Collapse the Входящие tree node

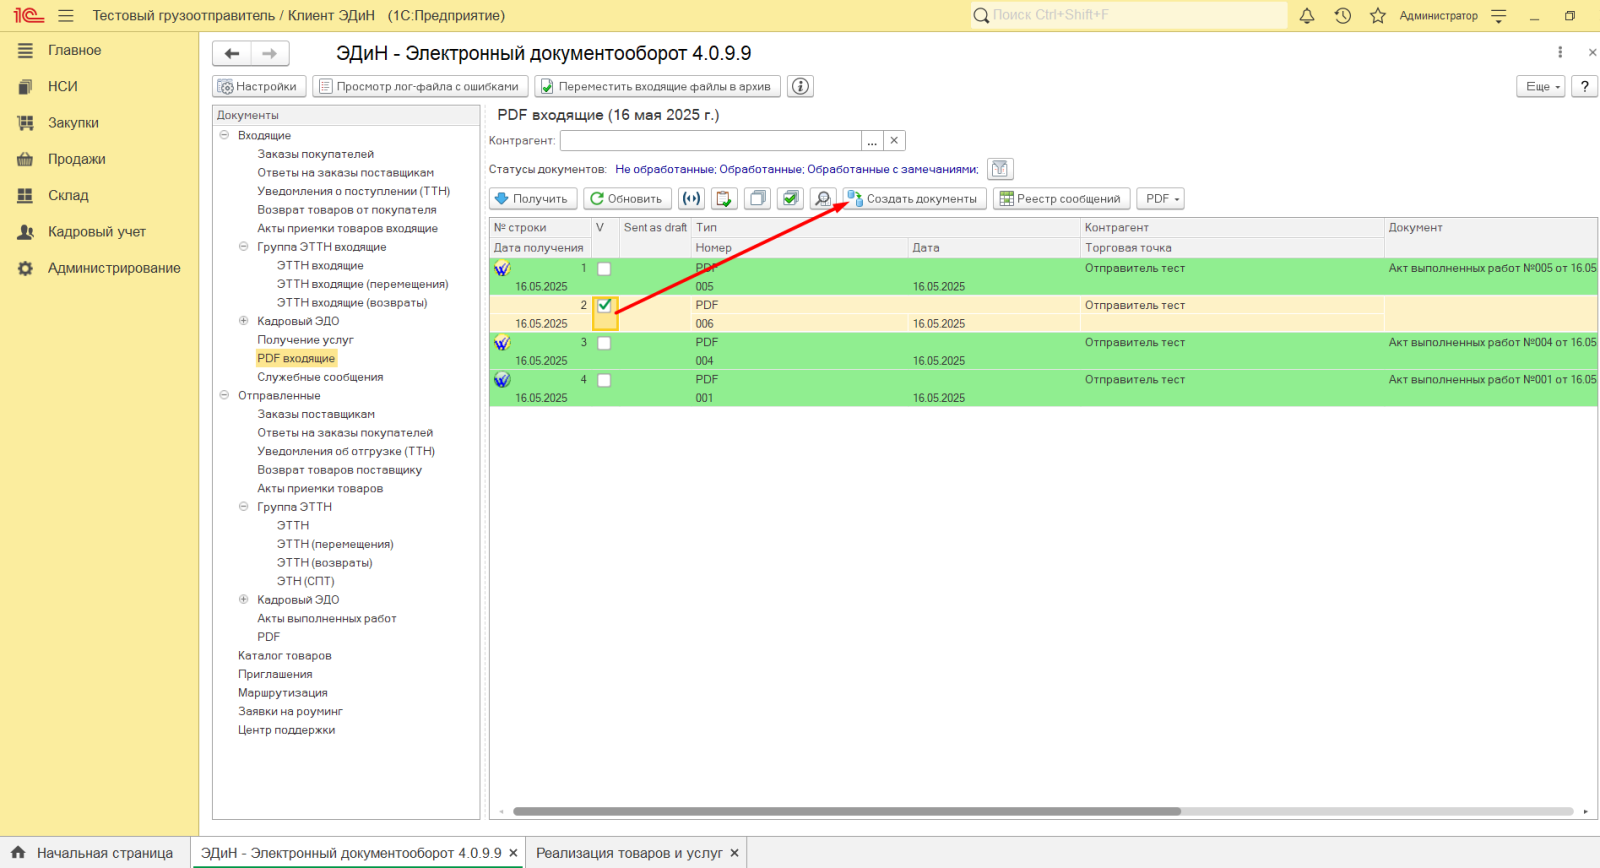(x=224, y=135)
